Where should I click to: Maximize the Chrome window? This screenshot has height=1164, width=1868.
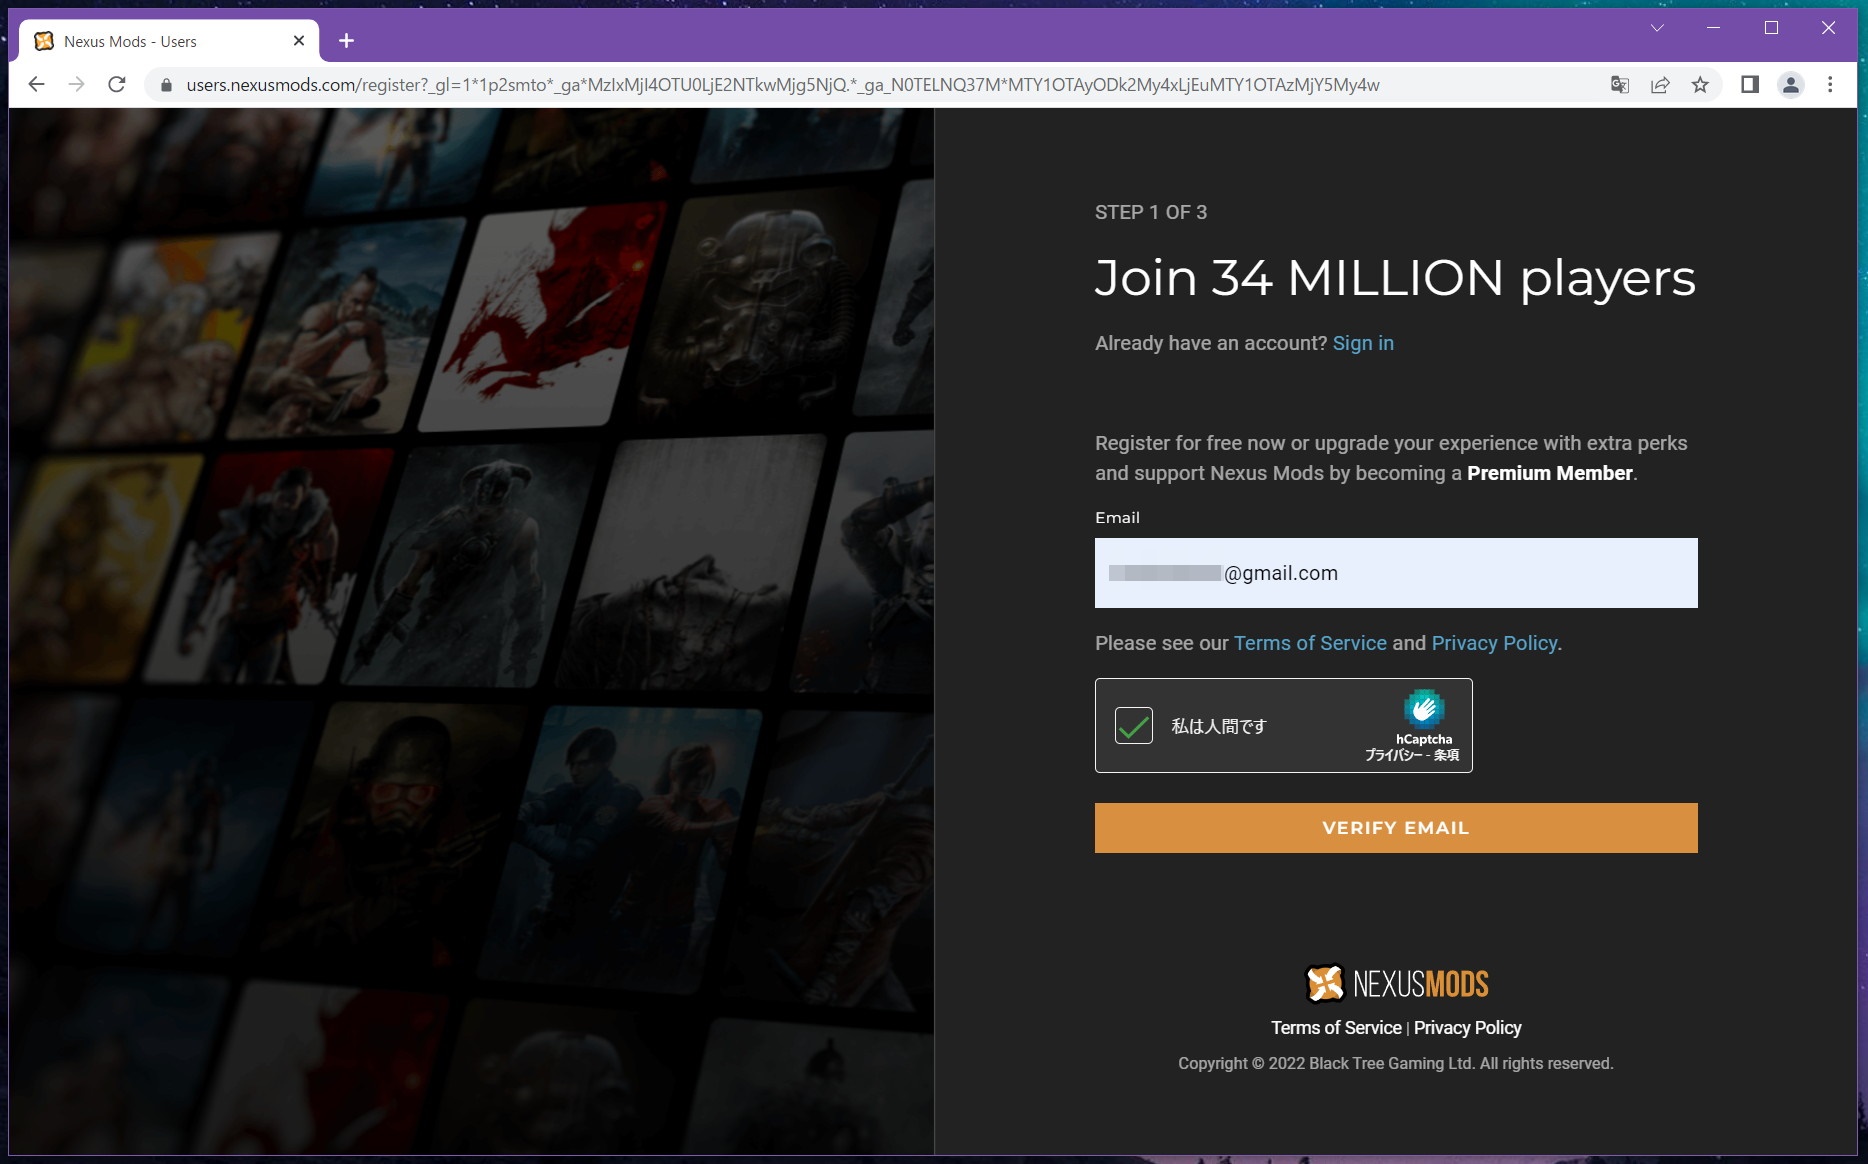(1771, 28)
